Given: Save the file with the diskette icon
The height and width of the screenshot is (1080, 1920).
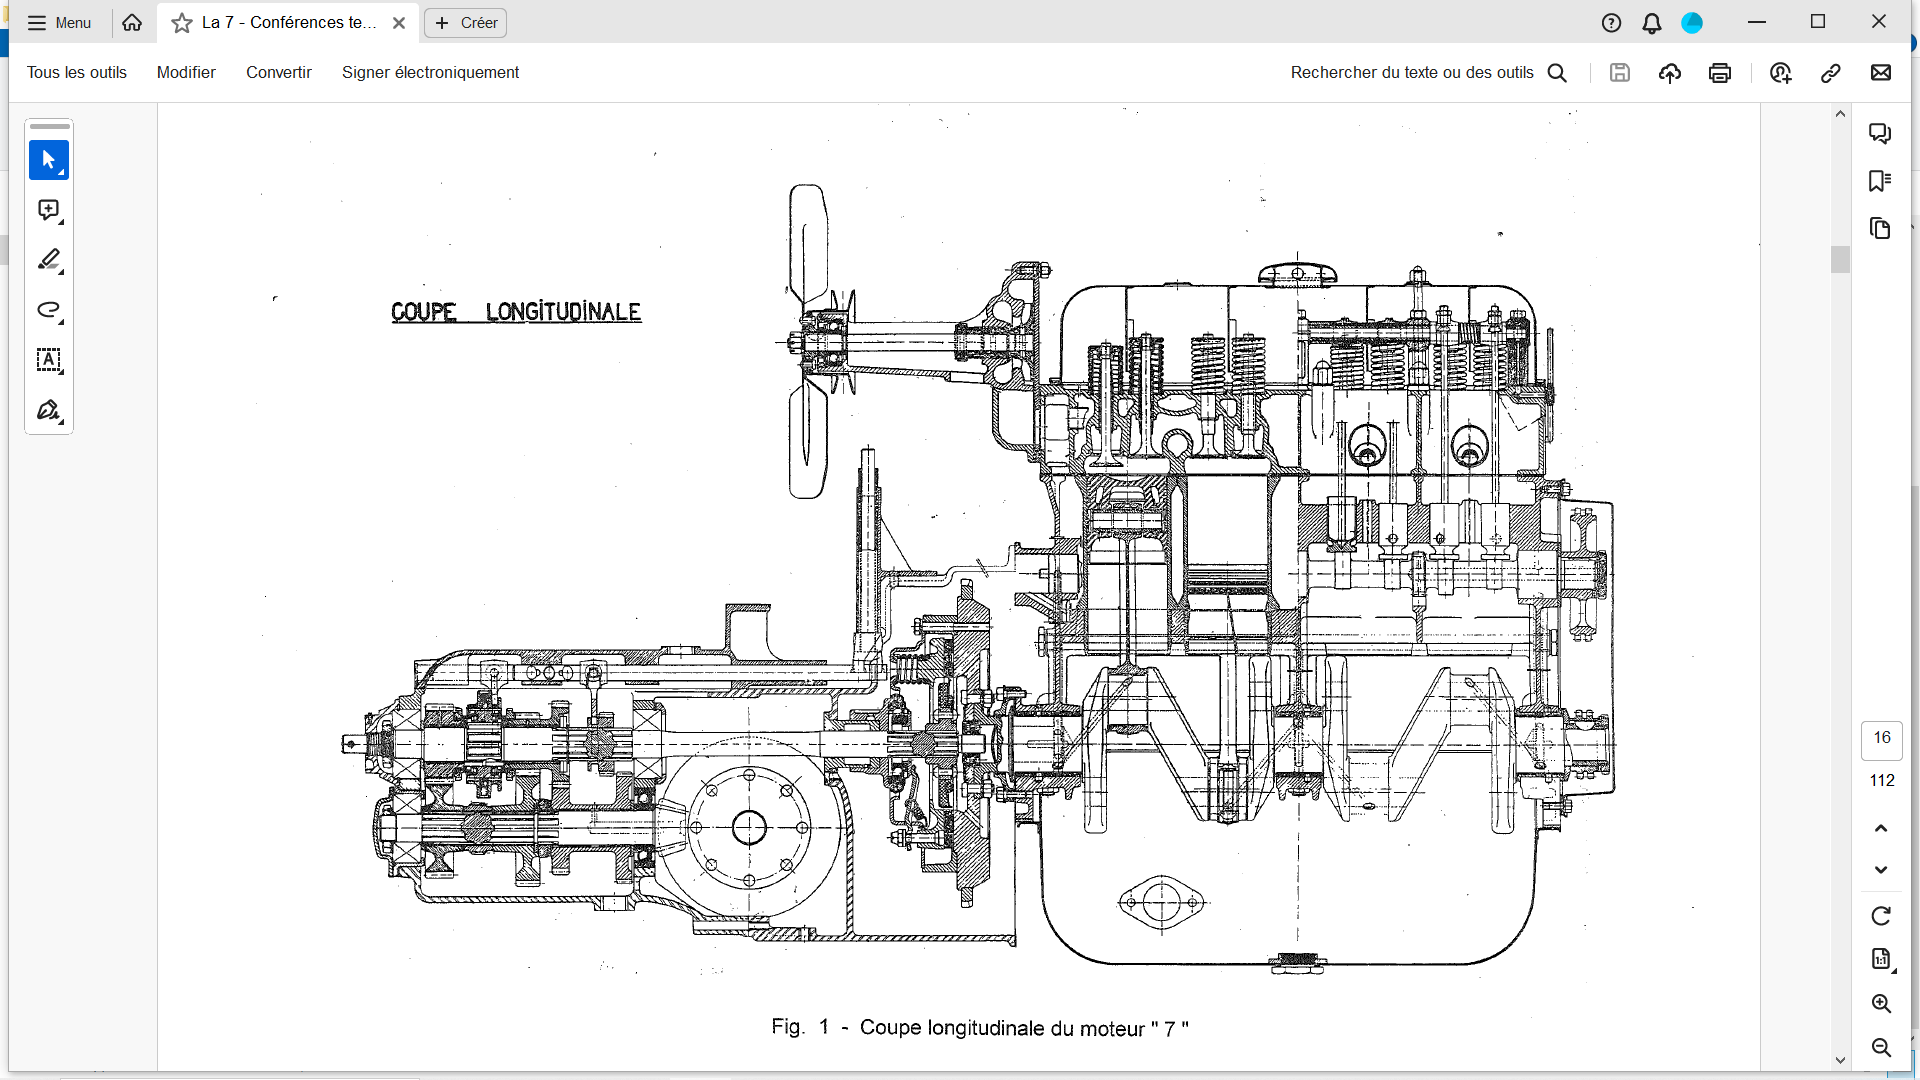Looking at the screenshot, I should pyautogui.click(x=1620, y=72).
